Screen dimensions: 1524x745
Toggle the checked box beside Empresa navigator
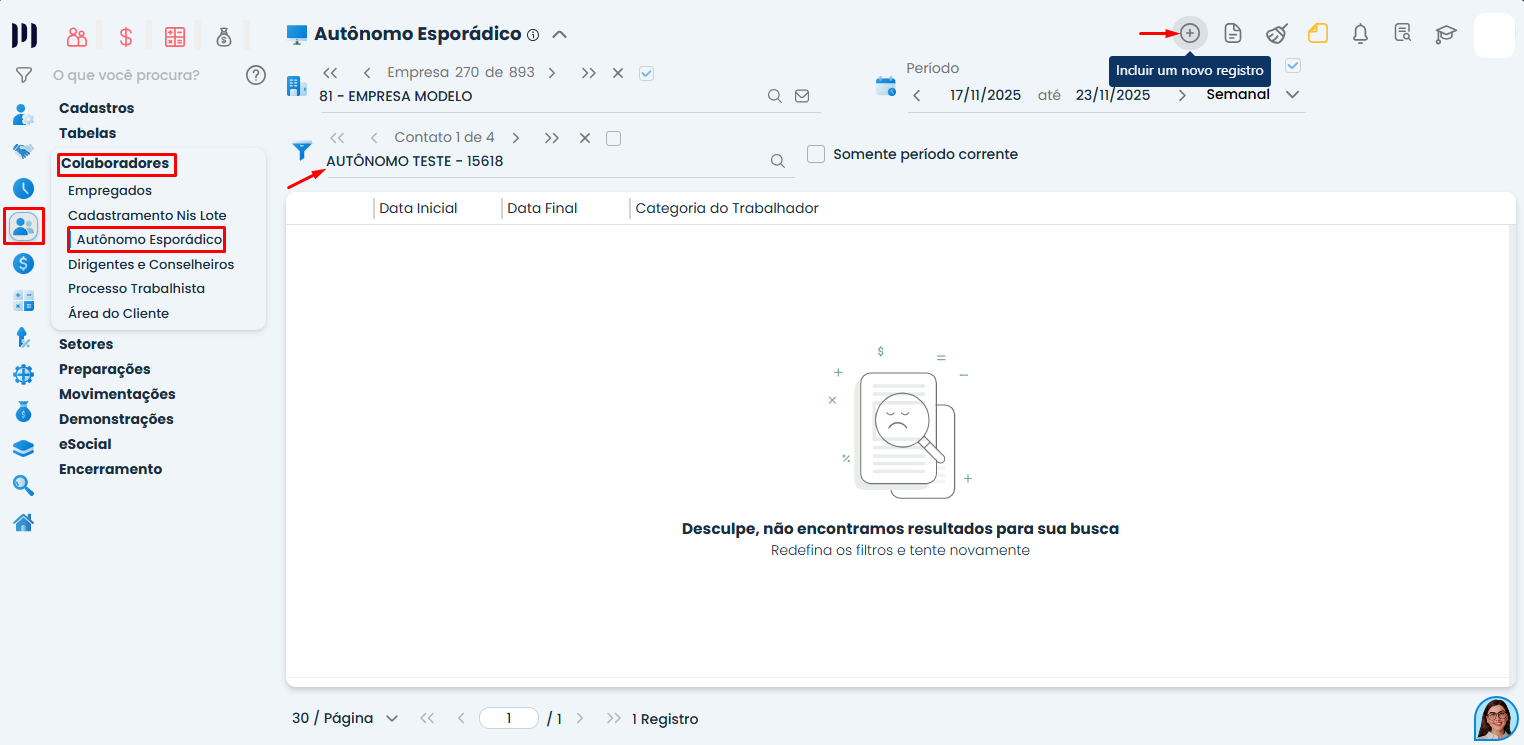[646, 73]
